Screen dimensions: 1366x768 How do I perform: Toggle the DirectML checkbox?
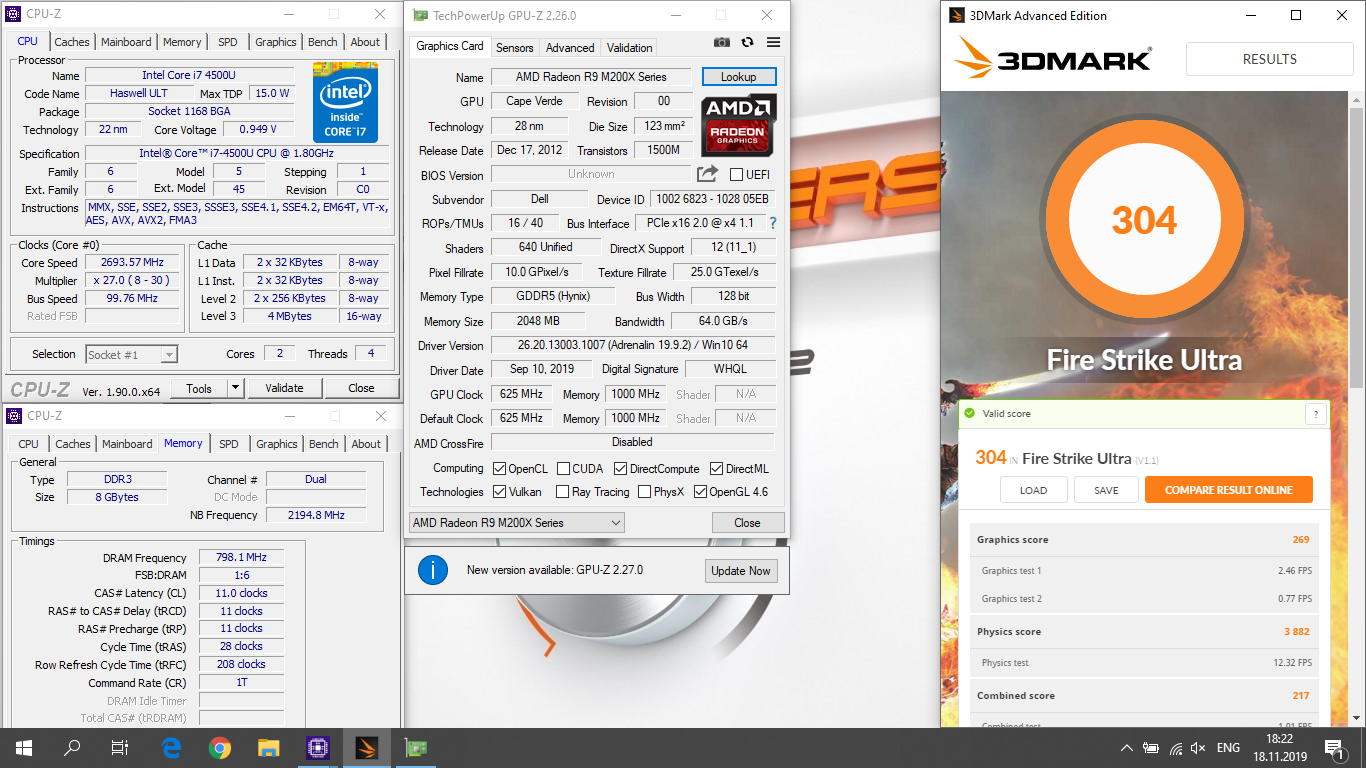717,468
